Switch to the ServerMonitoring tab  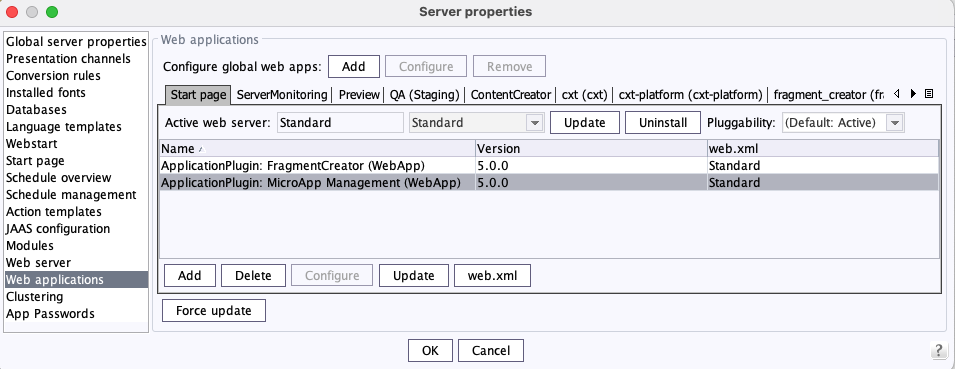click(x=282, y=95)
